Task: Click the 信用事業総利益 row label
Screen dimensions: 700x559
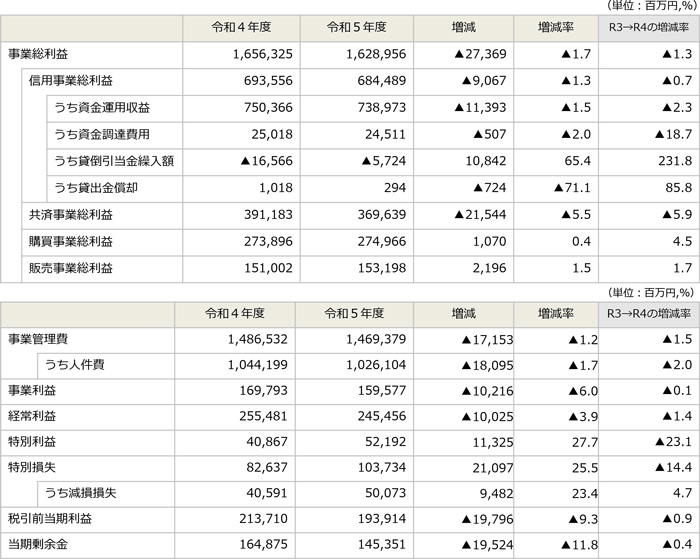Action: pyautogui.click(x=71, y=81)
